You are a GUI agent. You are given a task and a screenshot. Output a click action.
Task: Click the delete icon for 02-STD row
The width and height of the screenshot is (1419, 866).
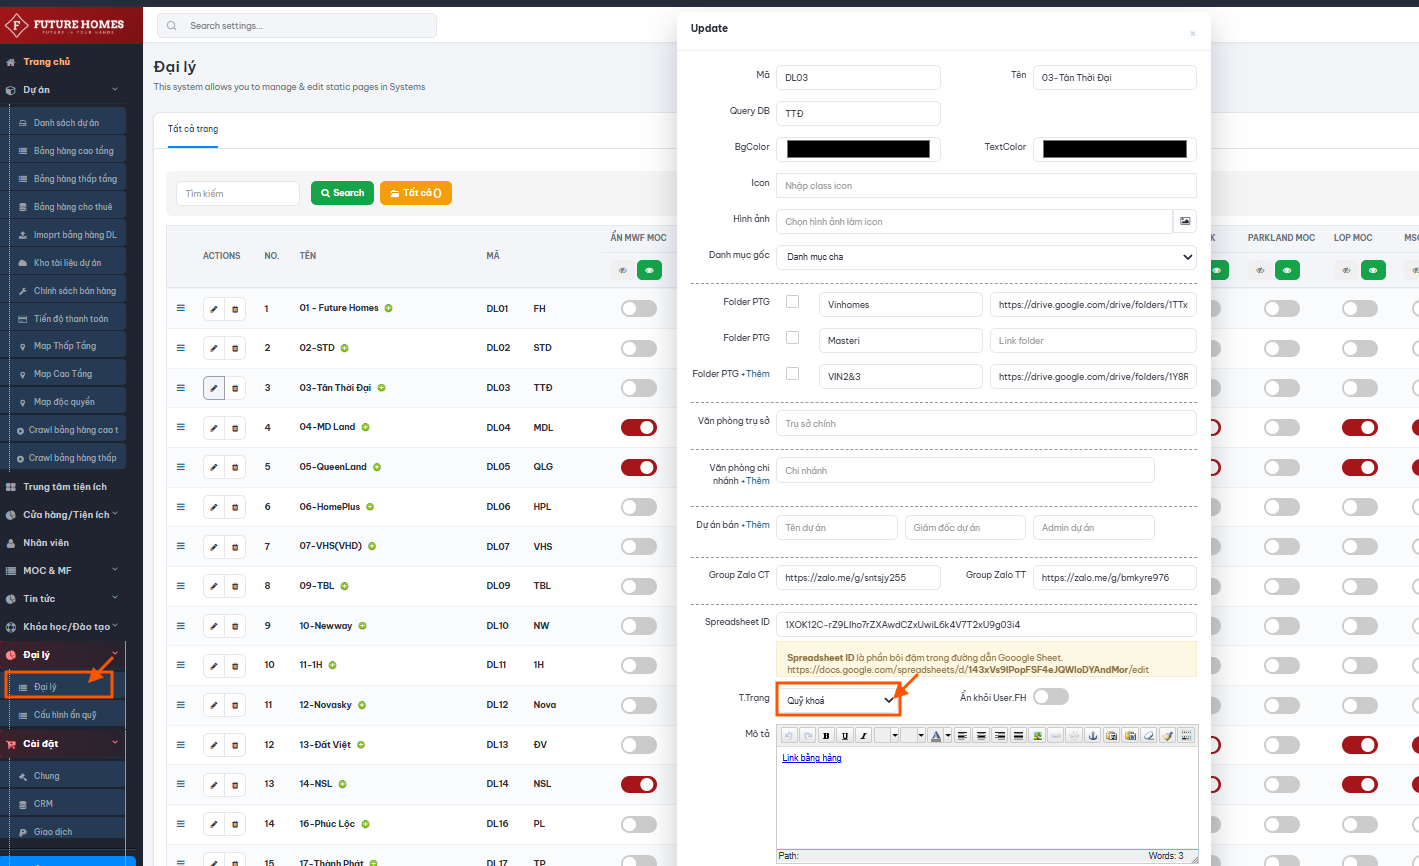(x=235, y=348)
